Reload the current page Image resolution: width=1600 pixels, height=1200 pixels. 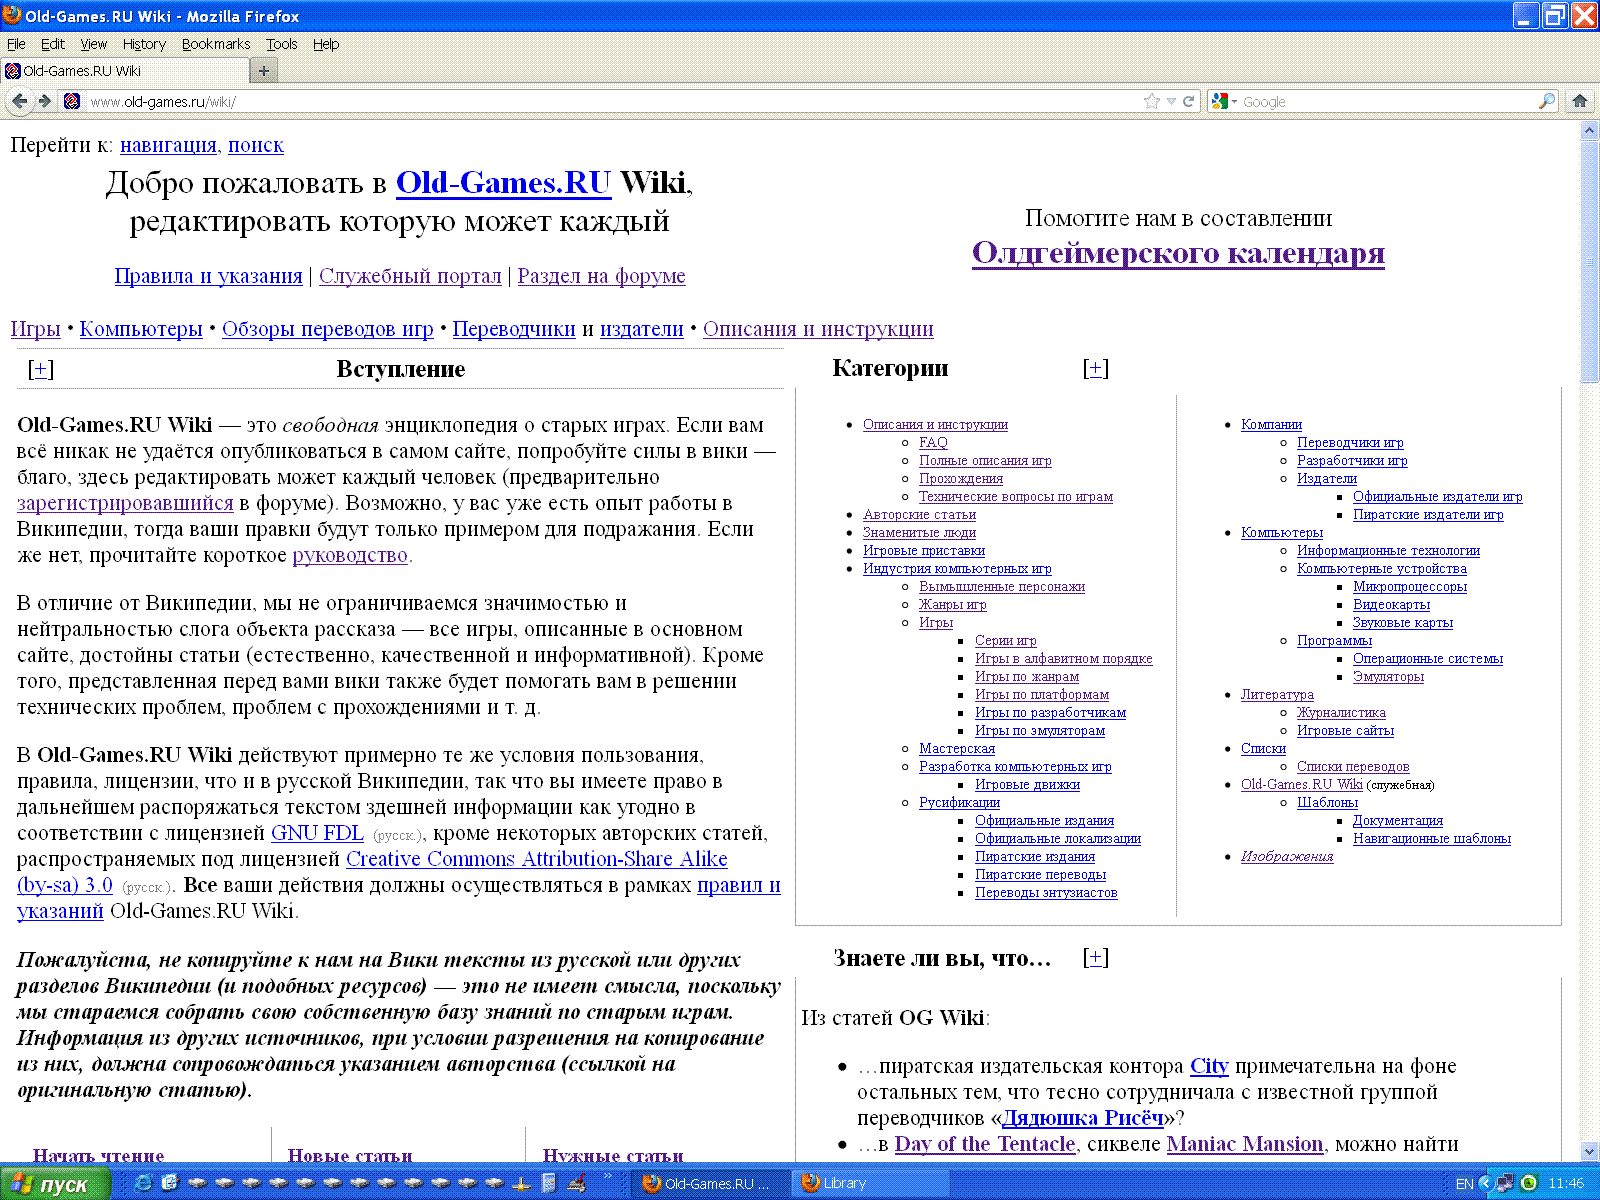coord(1188,101)
